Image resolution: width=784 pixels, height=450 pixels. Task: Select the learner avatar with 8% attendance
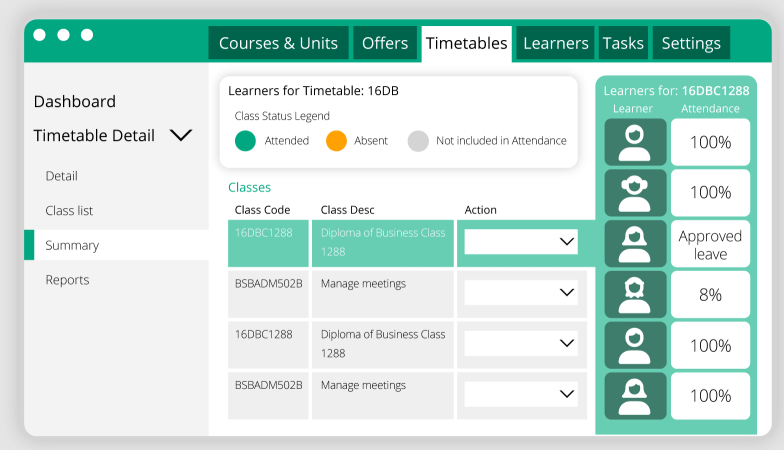(x=635, y=294)
